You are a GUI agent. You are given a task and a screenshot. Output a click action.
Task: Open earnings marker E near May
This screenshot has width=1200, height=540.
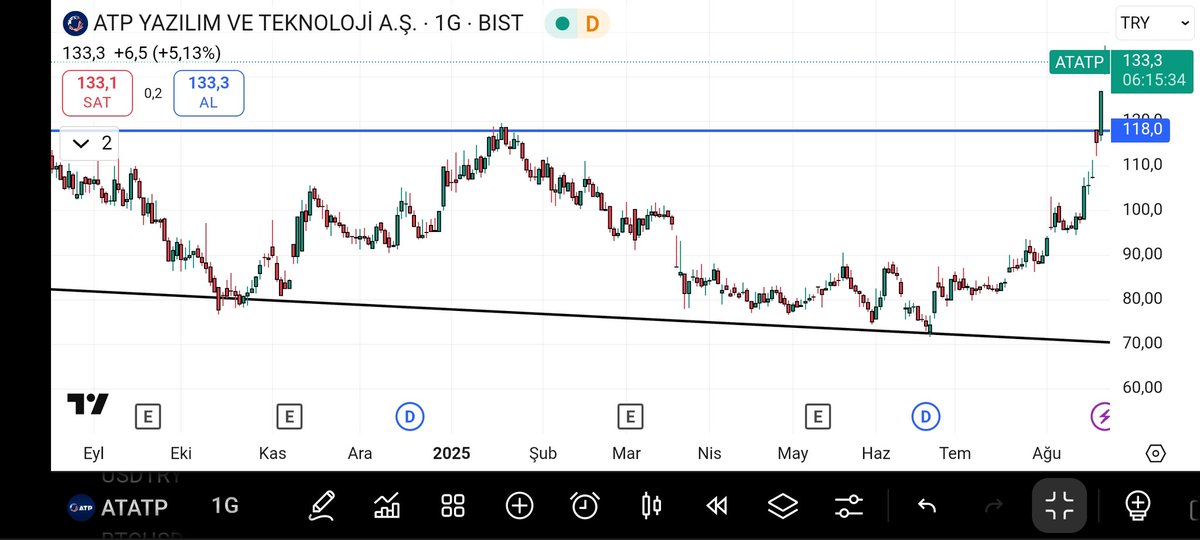click(818, 416)
